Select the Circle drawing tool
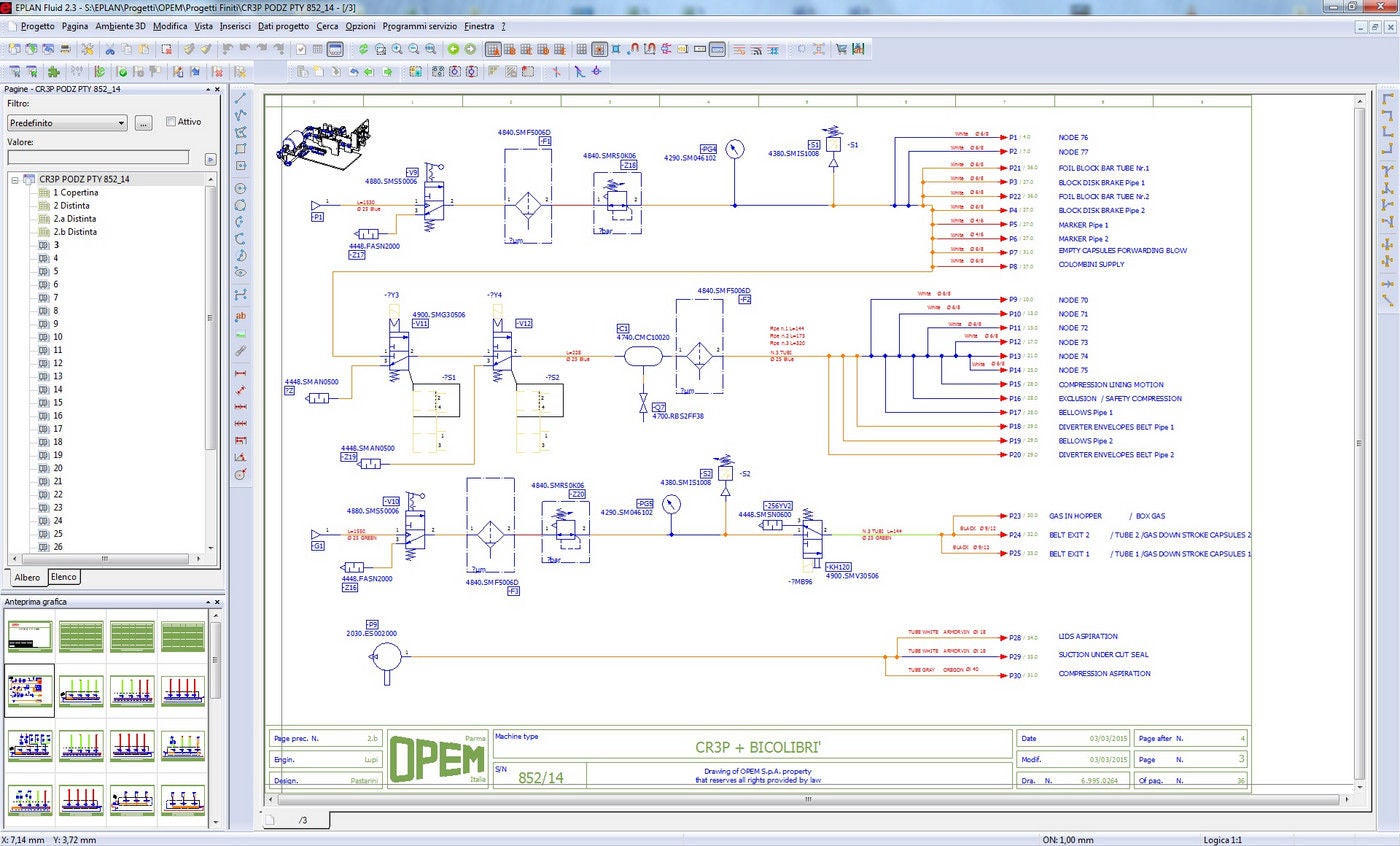1400x846 pixels. pos(239,188)
